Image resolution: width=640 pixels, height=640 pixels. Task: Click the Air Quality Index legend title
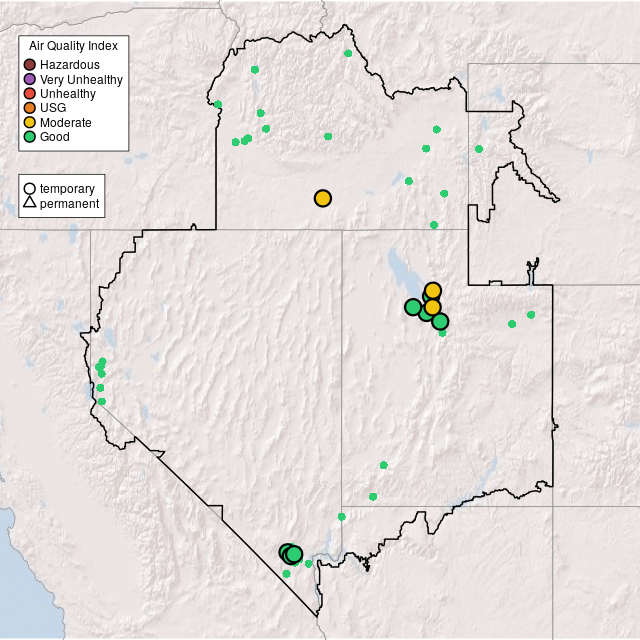coord(74,46)
